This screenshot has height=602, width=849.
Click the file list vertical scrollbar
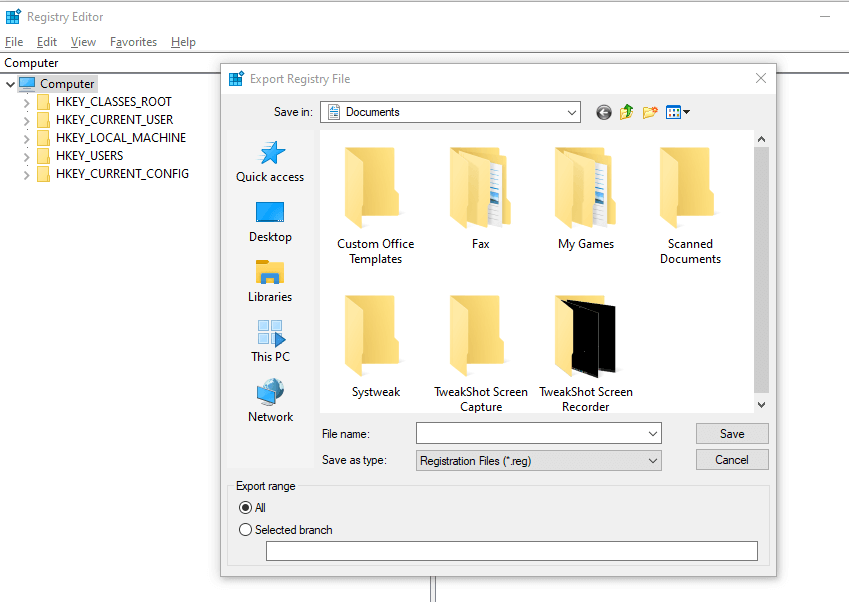point(761,270)
